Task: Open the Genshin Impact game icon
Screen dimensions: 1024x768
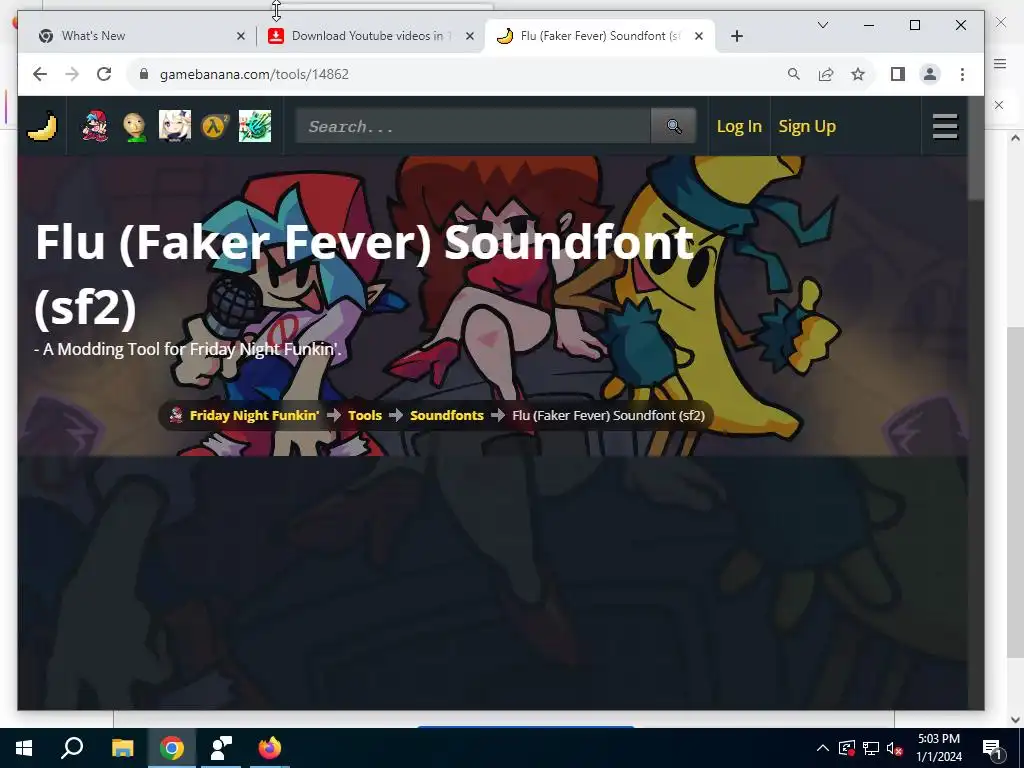Action: pos(175,126)
